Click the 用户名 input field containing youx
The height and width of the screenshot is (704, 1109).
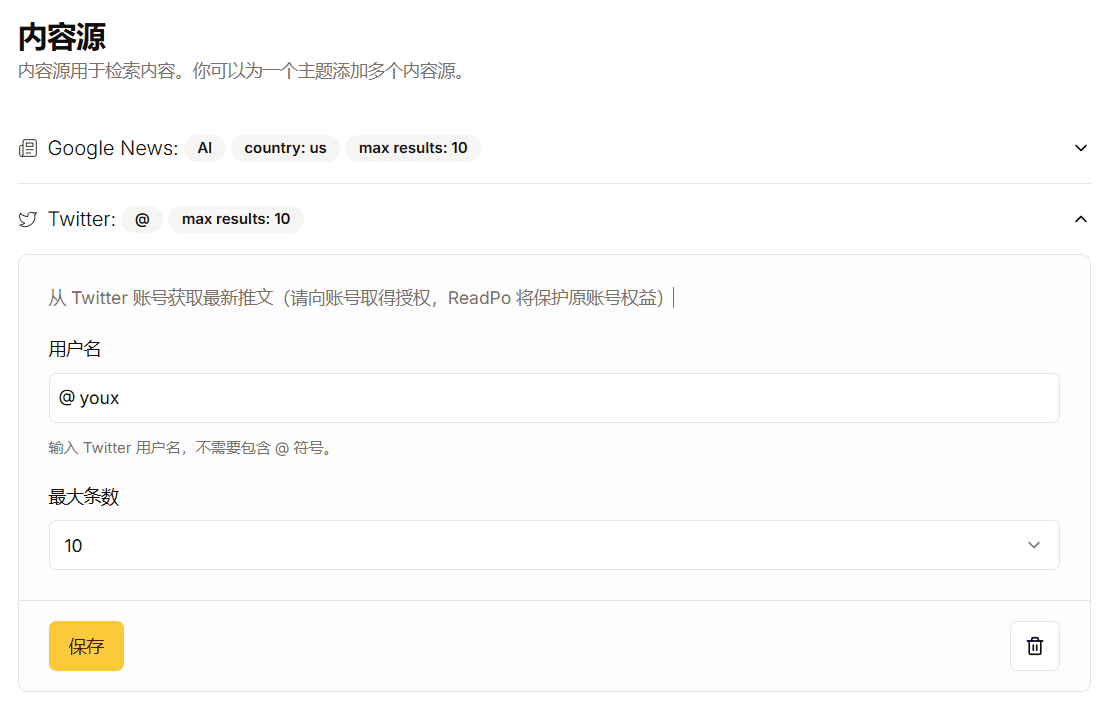pos(554,398)
